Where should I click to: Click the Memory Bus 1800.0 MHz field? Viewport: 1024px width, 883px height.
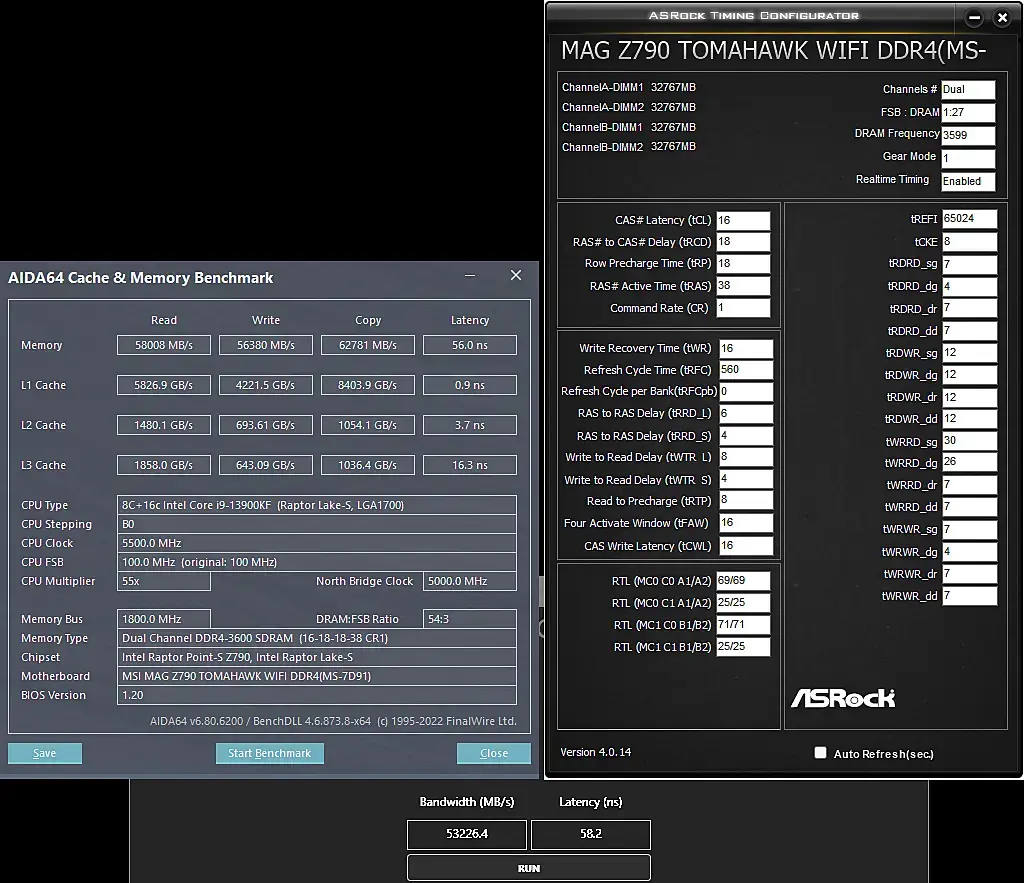click(164, 618)
